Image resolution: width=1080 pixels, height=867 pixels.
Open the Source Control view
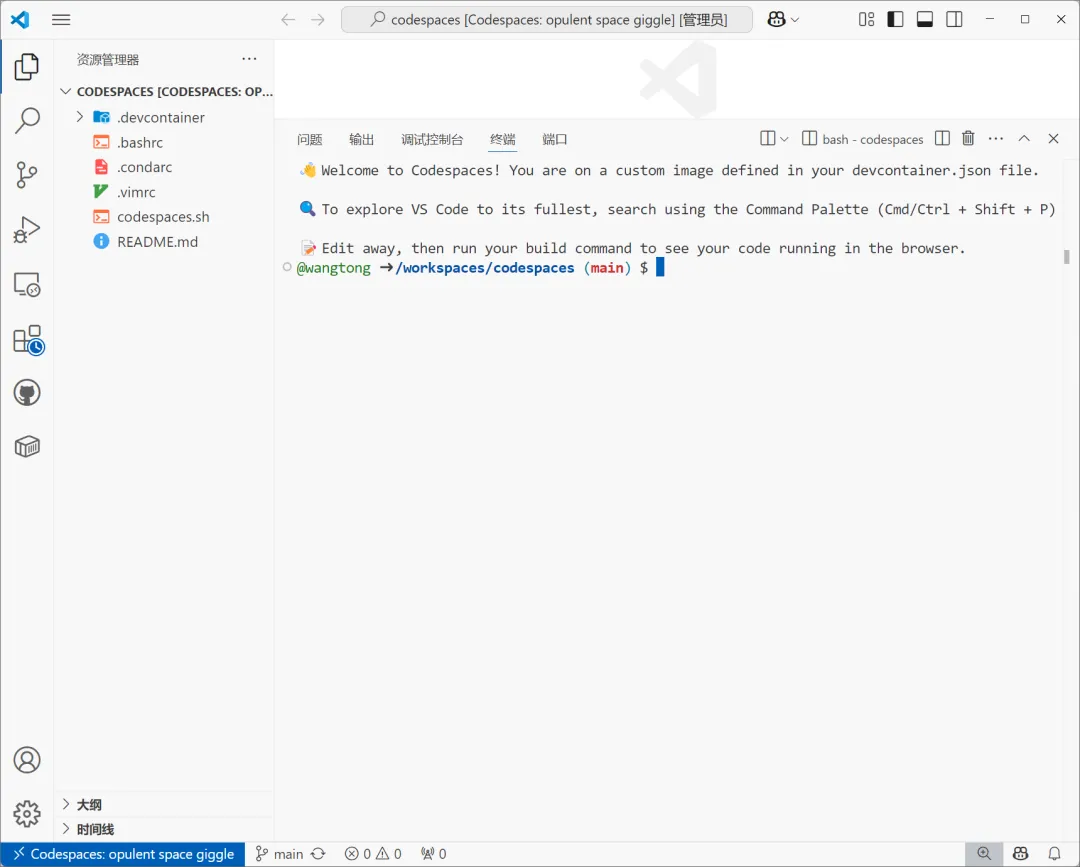pyautogui.click(x=27, y=175)
